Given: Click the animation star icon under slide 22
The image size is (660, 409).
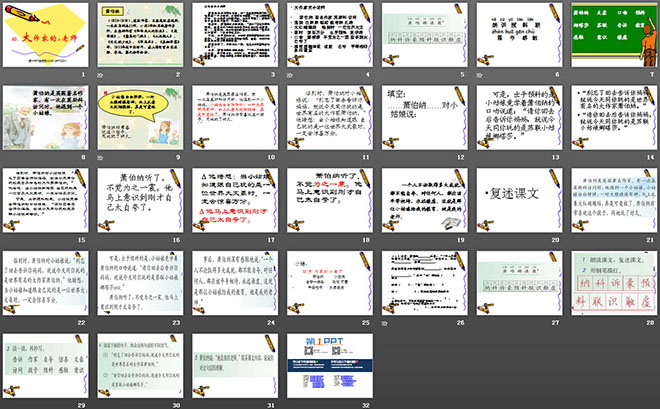Looking at the screenshot, I should click(x=7, y=323).
